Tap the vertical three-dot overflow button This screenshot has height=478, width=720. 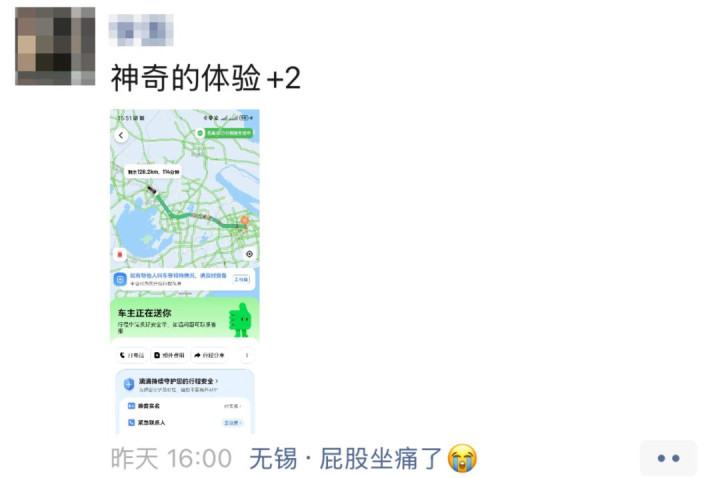247,355
